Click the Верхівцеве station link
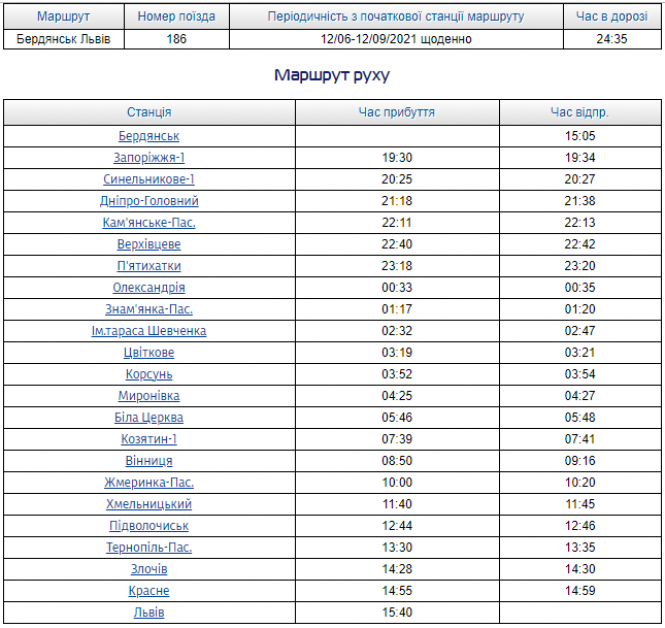 pyautogui.click(x=149, y=244)
